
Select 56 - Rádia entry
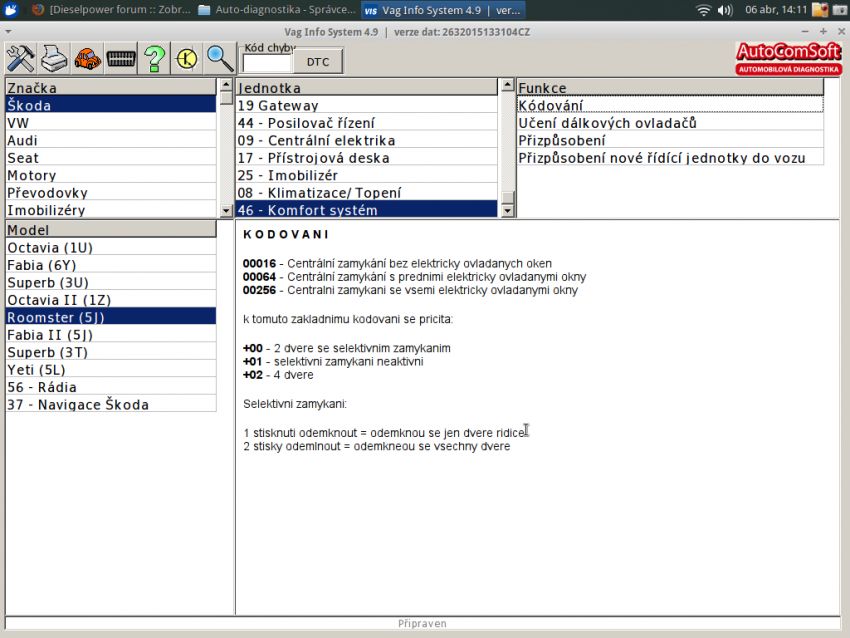[x=111, y=387]
